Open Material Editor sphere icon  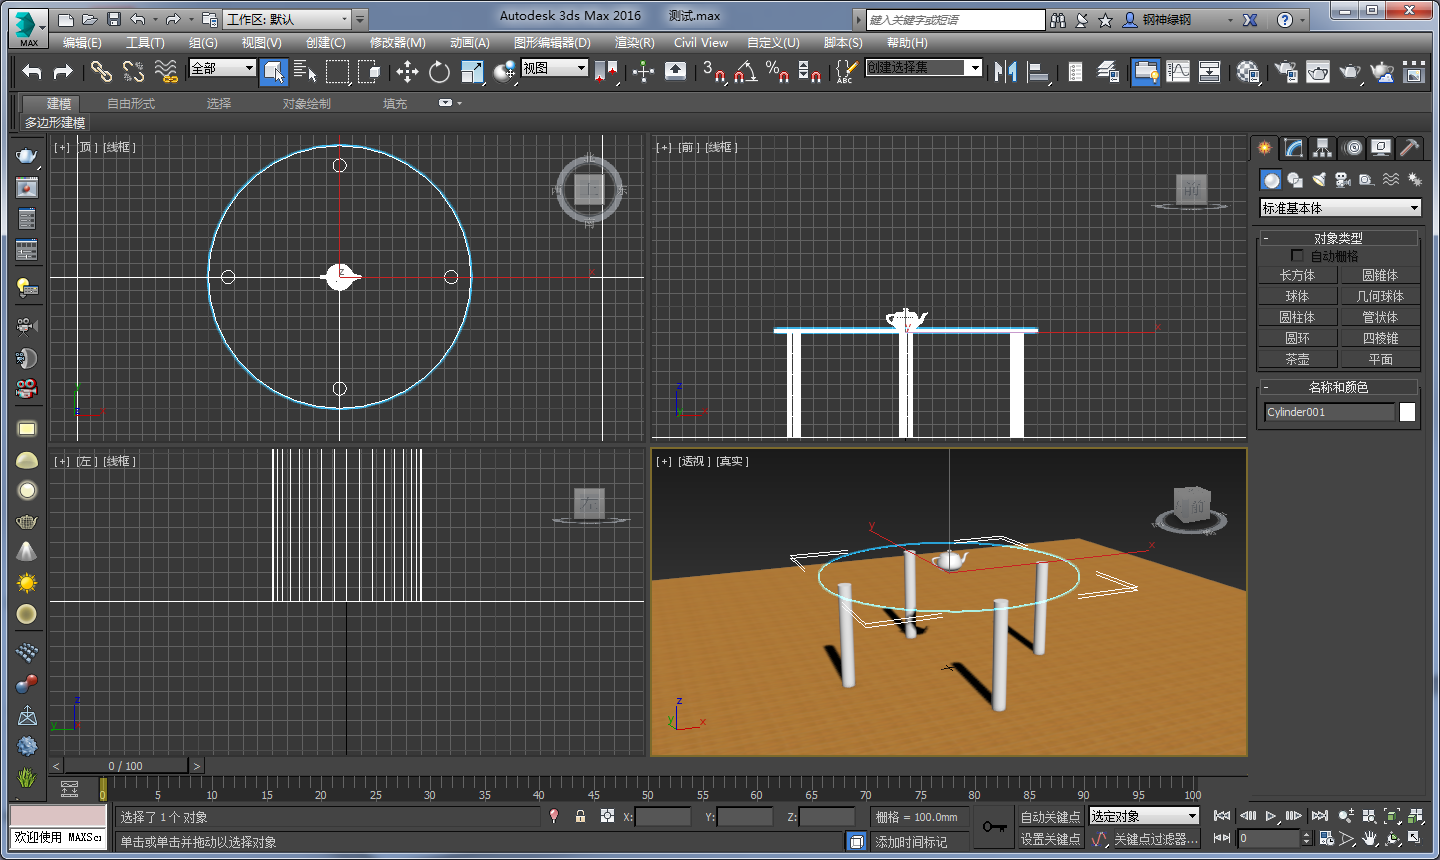pos(1248,71)
